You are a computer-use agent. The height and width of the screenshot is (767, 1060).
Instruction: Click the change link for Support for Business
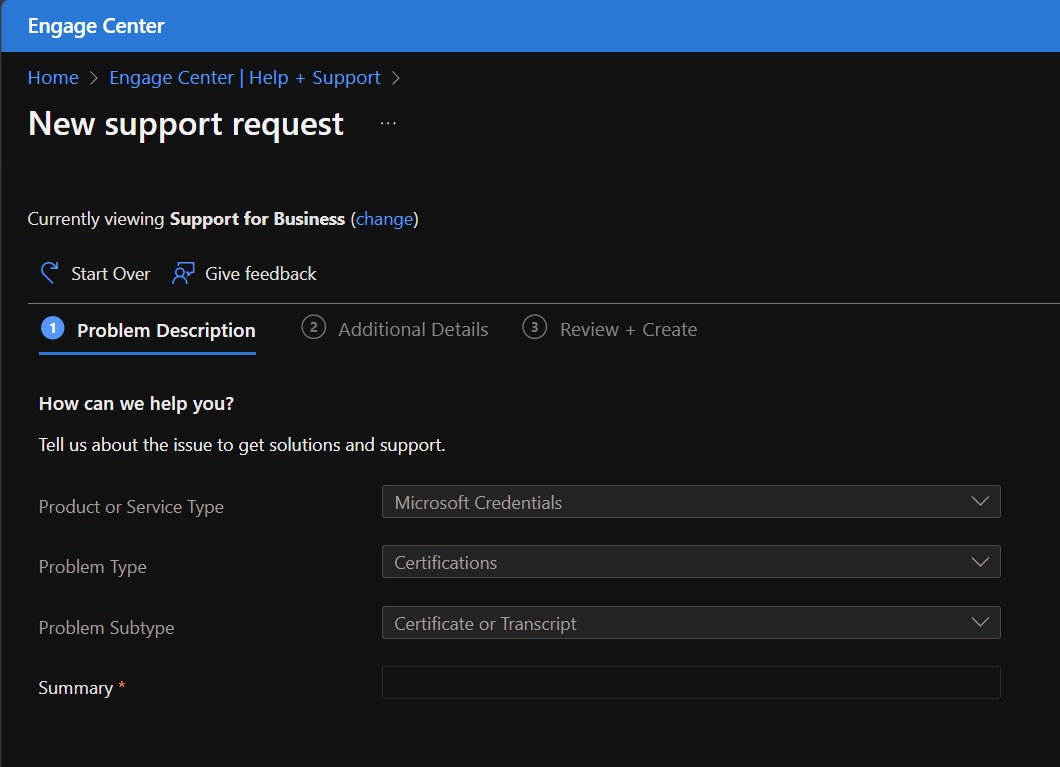pyautogui.click(x=385, y=219)
